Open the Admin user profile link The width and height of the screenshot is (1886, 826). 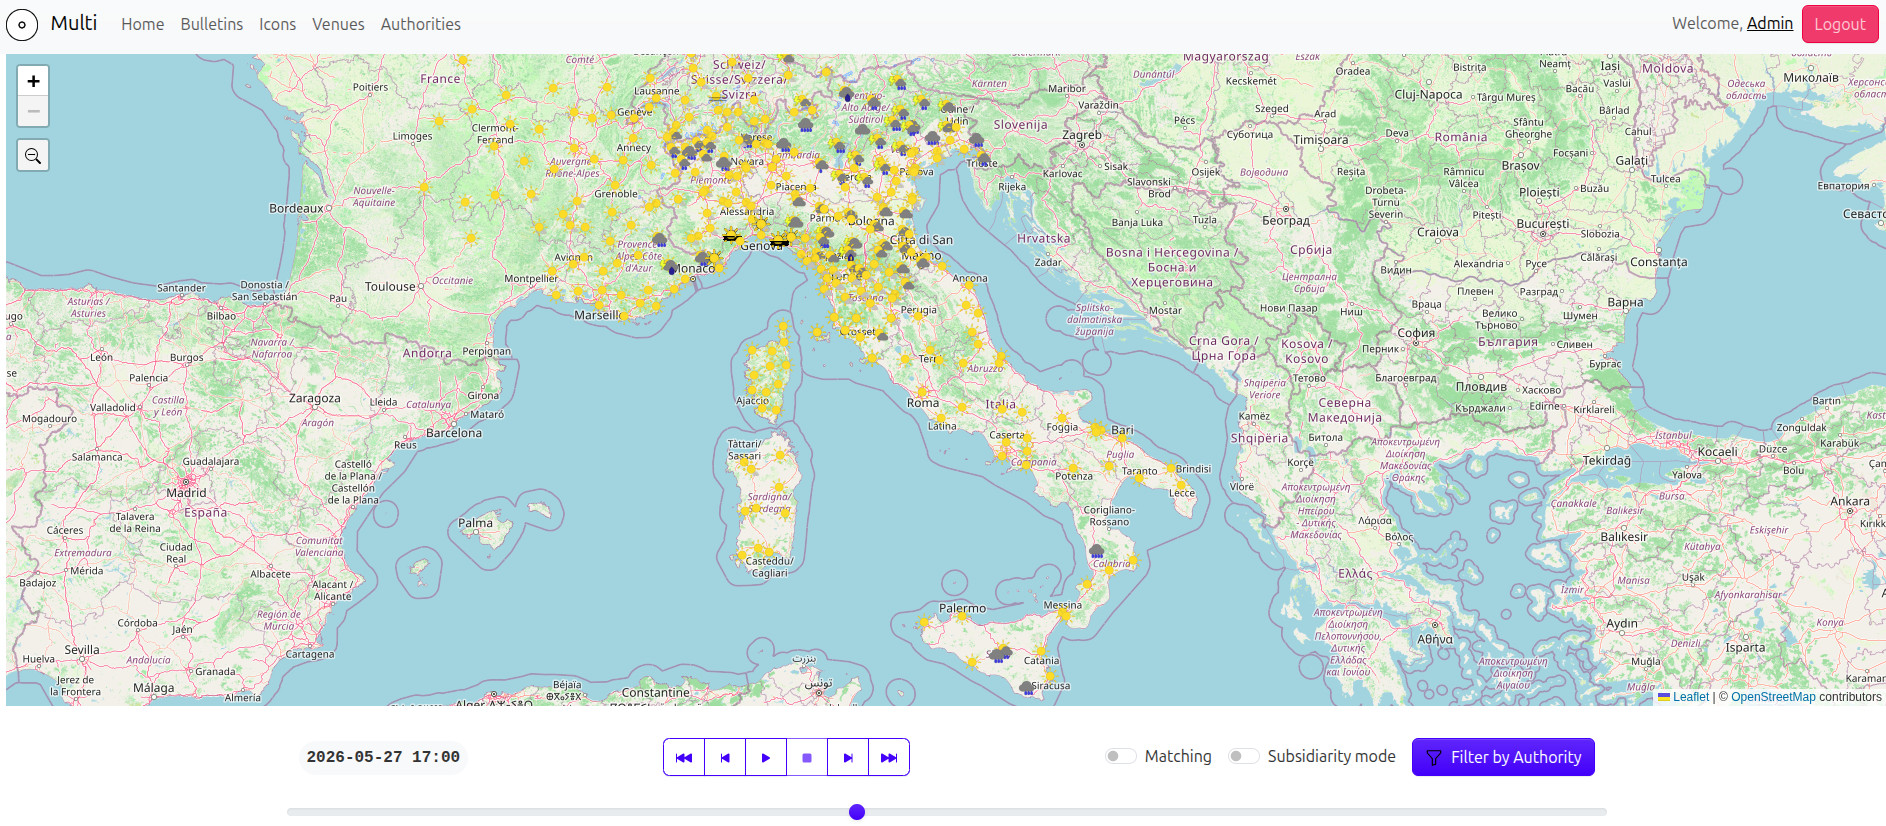click(x=1770, y=23)
